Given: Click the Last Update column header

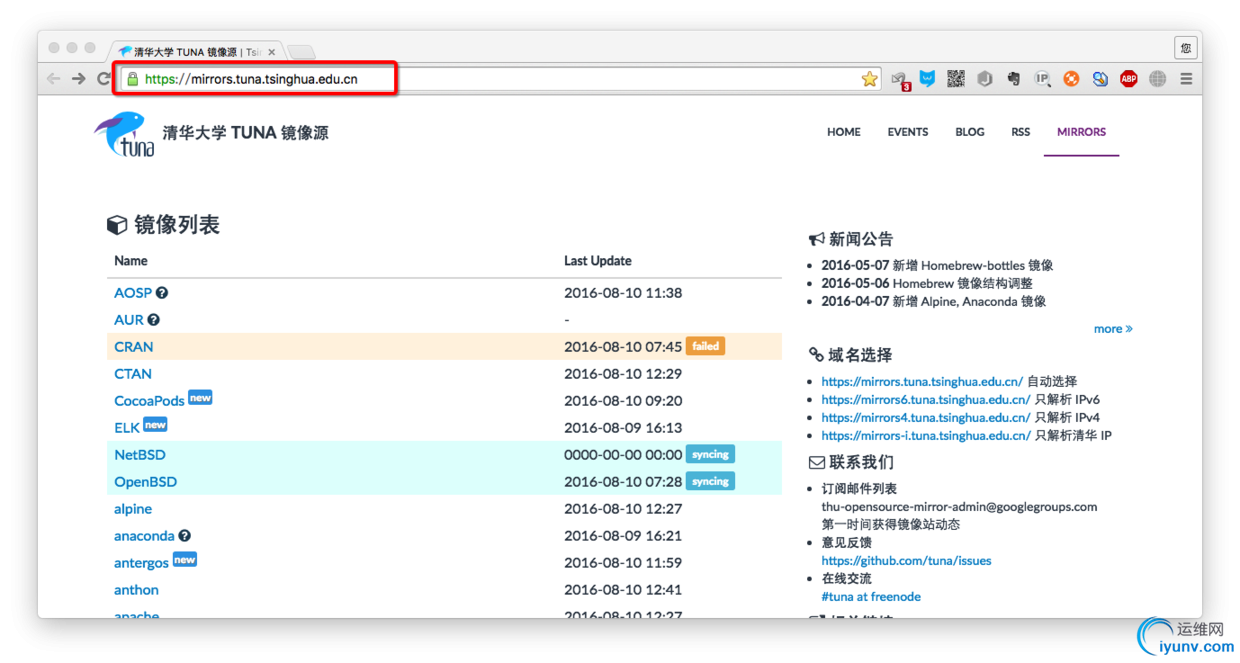Looking at the screenshot, I should coord(598,261).
